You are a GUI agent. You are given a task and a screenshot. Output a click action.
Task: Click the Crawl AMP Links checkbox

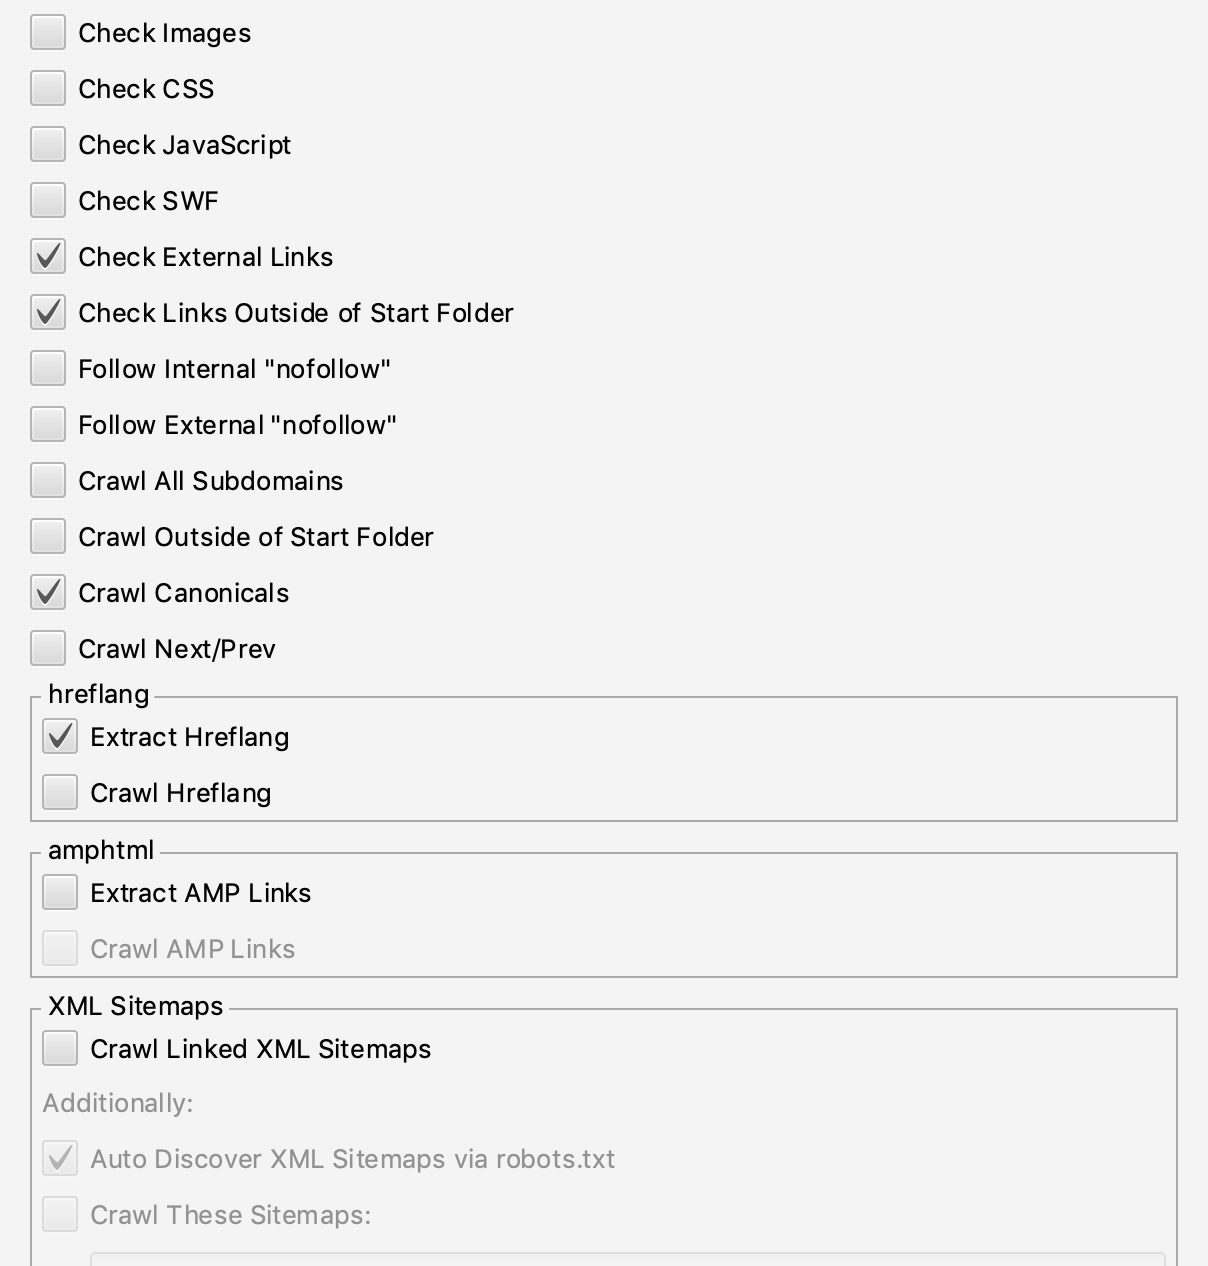60,949
